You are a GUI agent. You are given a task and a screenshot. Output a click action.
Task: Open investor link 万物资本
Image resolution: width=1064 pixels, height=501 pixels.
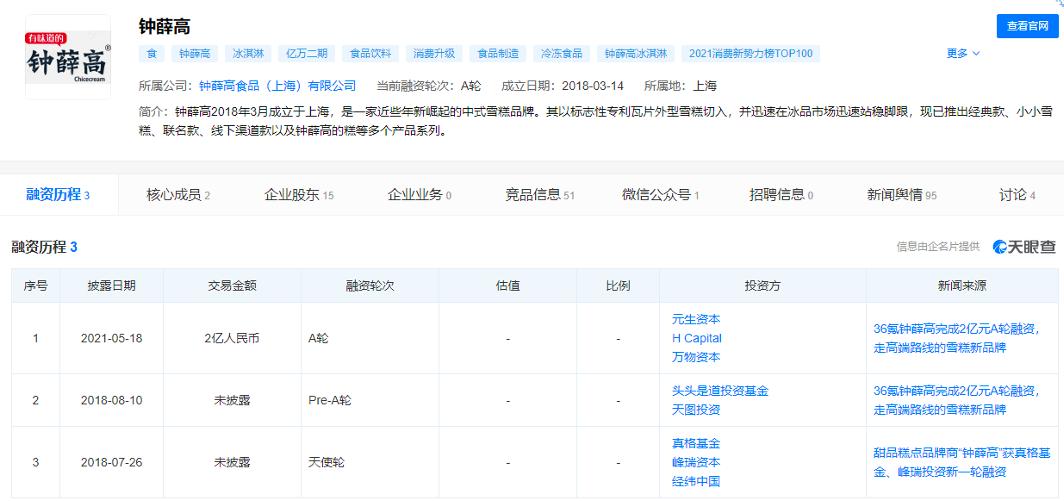pyautogui.click(x=696, y=357)
